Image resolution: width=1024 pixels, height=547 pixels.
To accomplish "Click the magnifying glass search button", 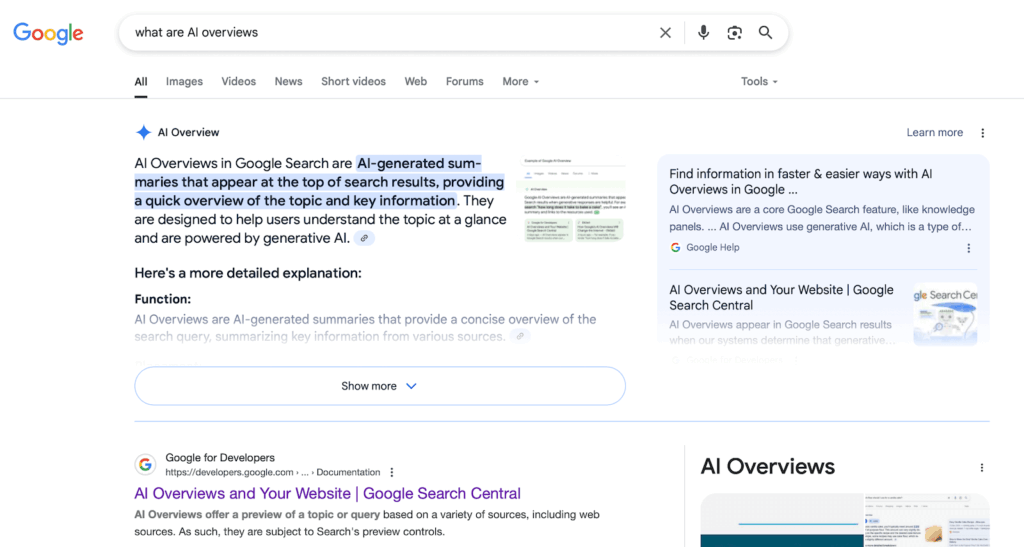I will pos(765,33).
